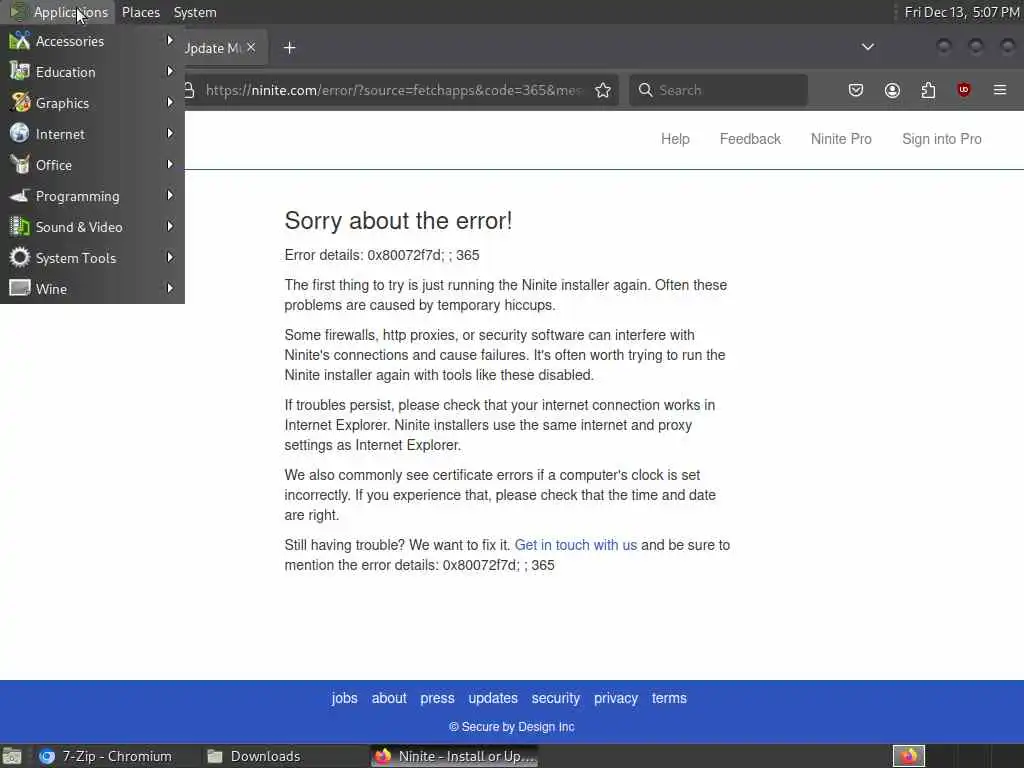The height and width of the screenshot is (768, 1024).
Task: Click the Accessories scissors icon
Action: (x=20, y=40)
